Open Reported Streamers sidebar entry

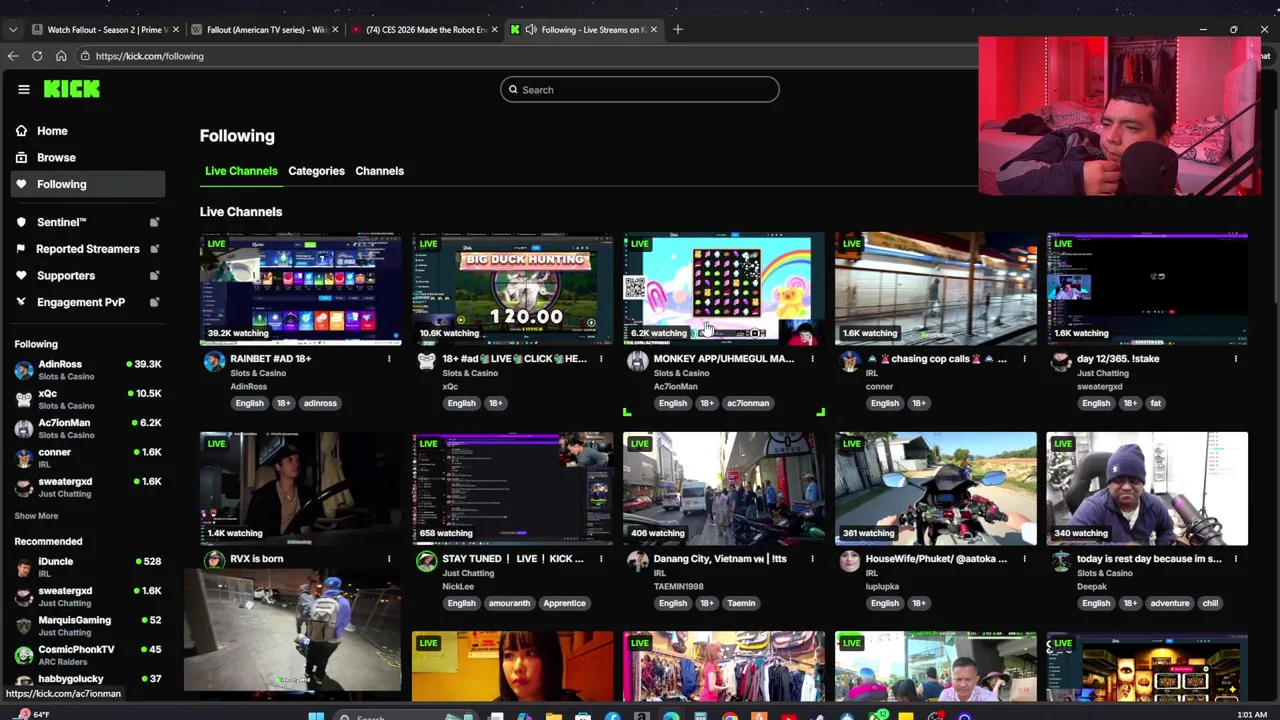[87, 249]
